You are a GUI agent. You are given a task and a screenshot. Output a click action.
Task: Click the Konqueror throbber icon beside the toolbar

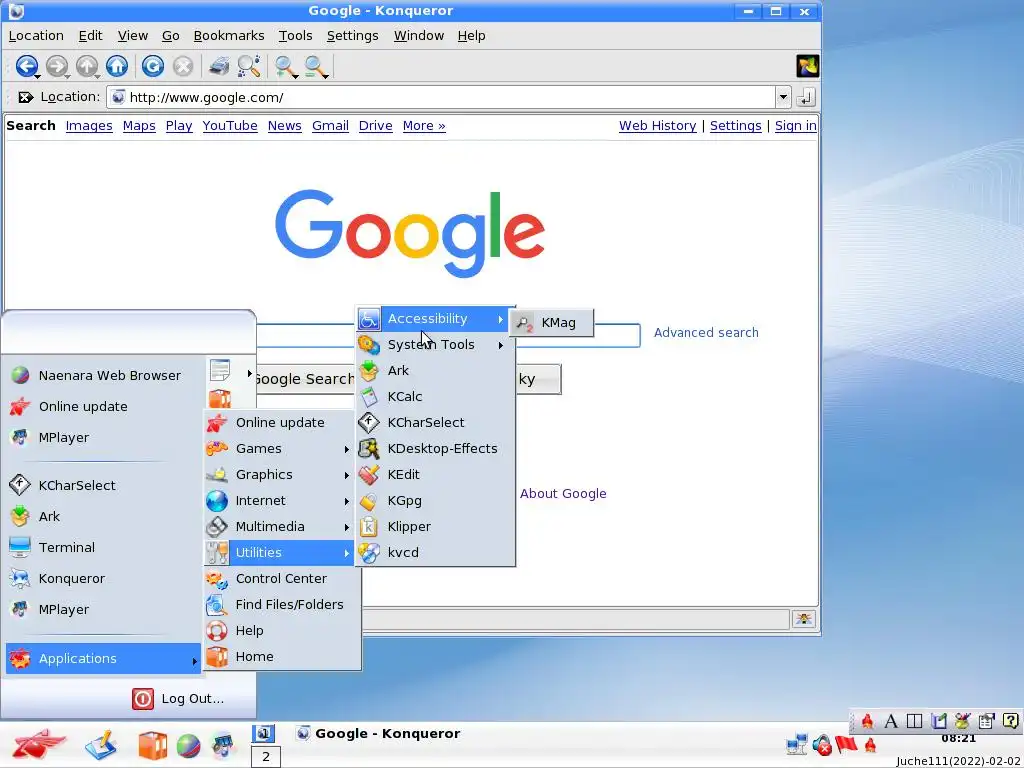(807, 66)
